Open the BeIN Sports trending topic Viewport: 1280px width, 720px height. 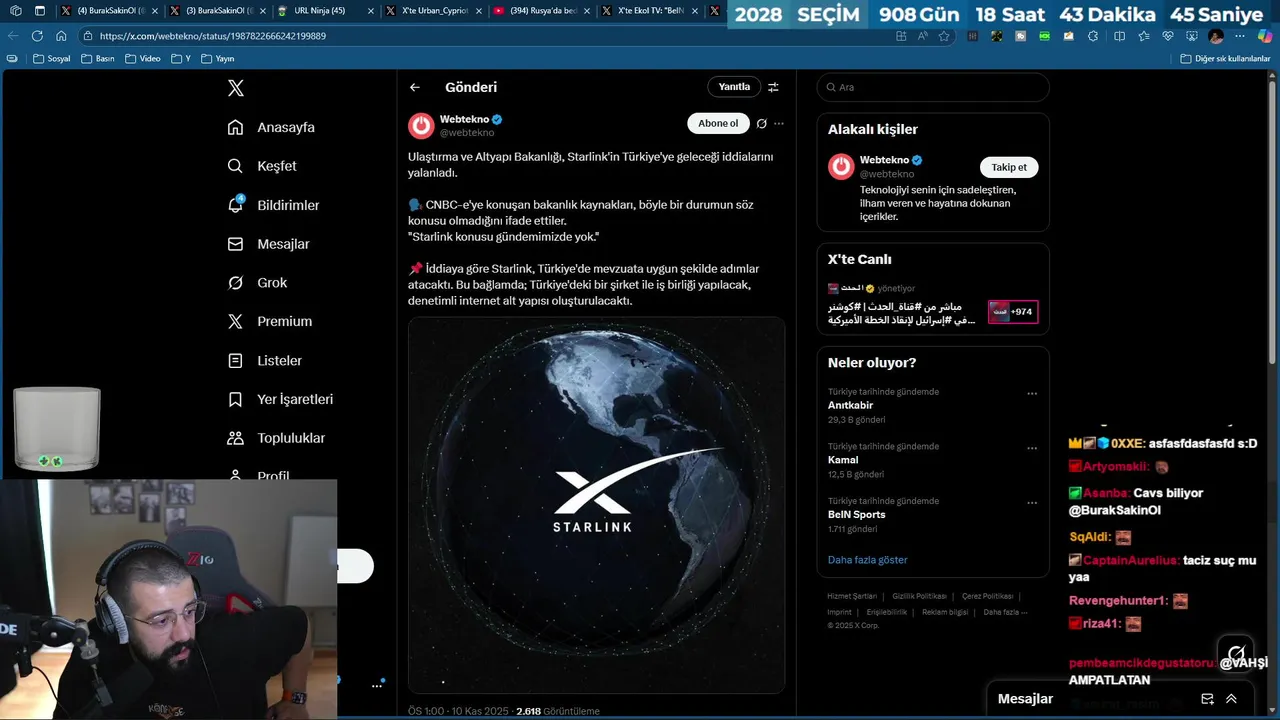(856, 514)
